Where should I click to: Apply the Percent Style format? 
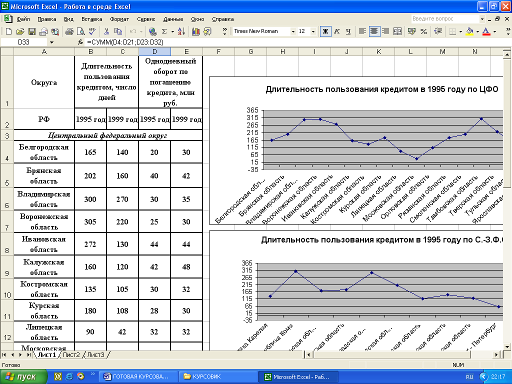tap(424, 31)
